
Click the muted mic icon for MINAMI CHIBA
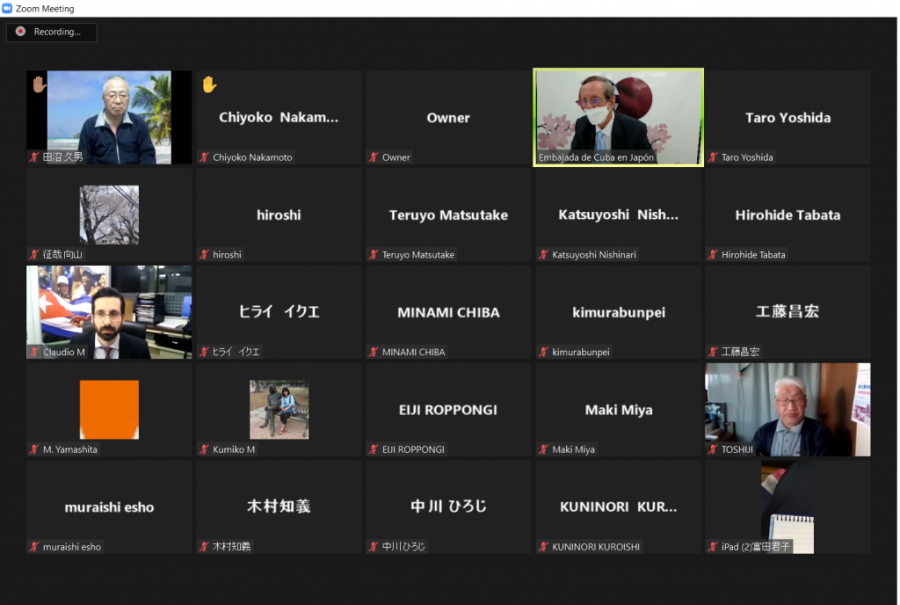pos(374,352)
